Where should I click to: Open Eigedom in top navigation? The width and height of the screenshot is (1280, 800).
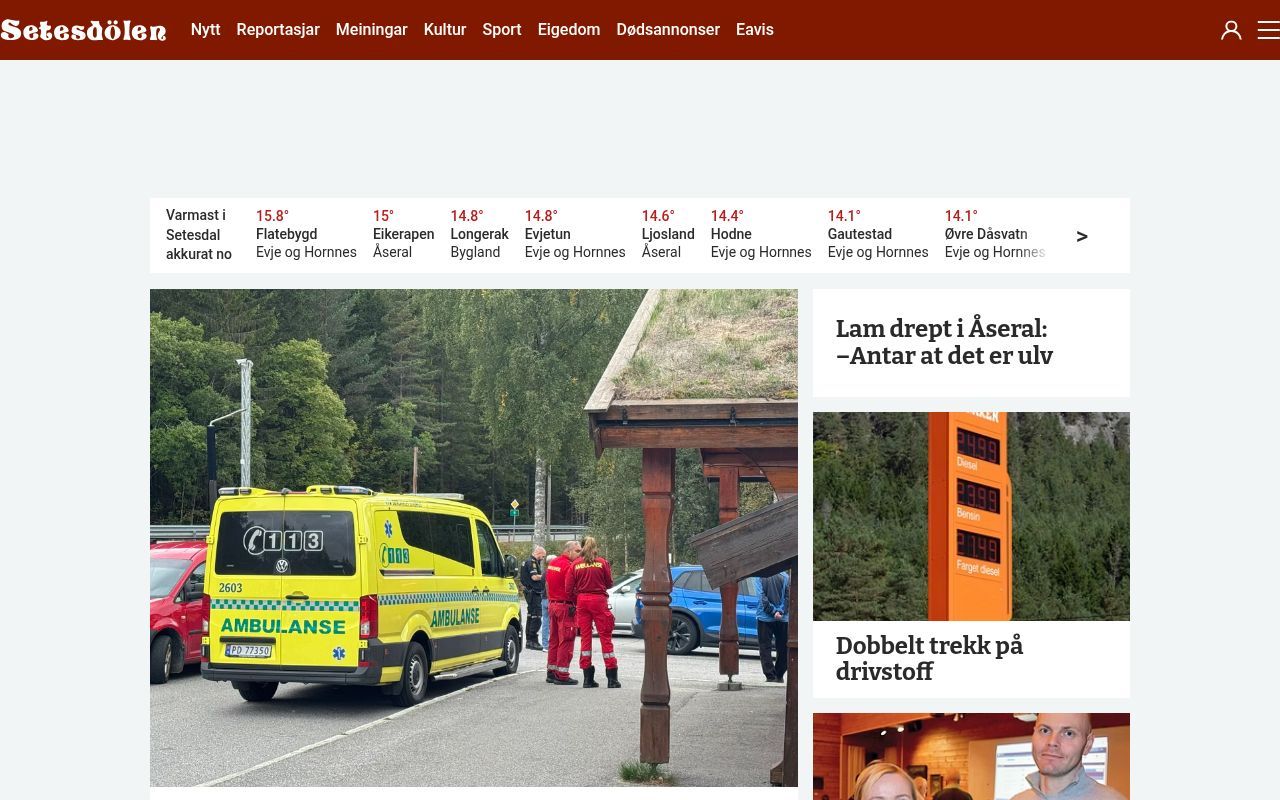pos(569,30)
